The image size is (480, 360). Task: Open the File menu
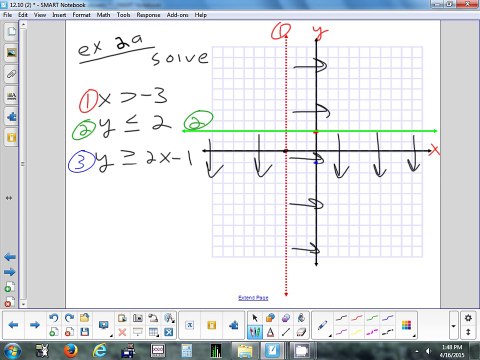7,15
